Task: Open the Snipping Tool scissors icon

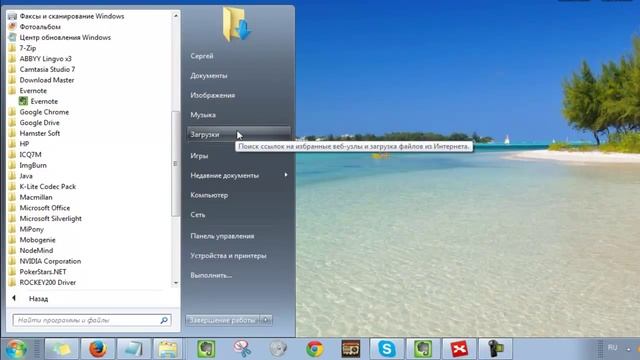Action: (242, 349)
